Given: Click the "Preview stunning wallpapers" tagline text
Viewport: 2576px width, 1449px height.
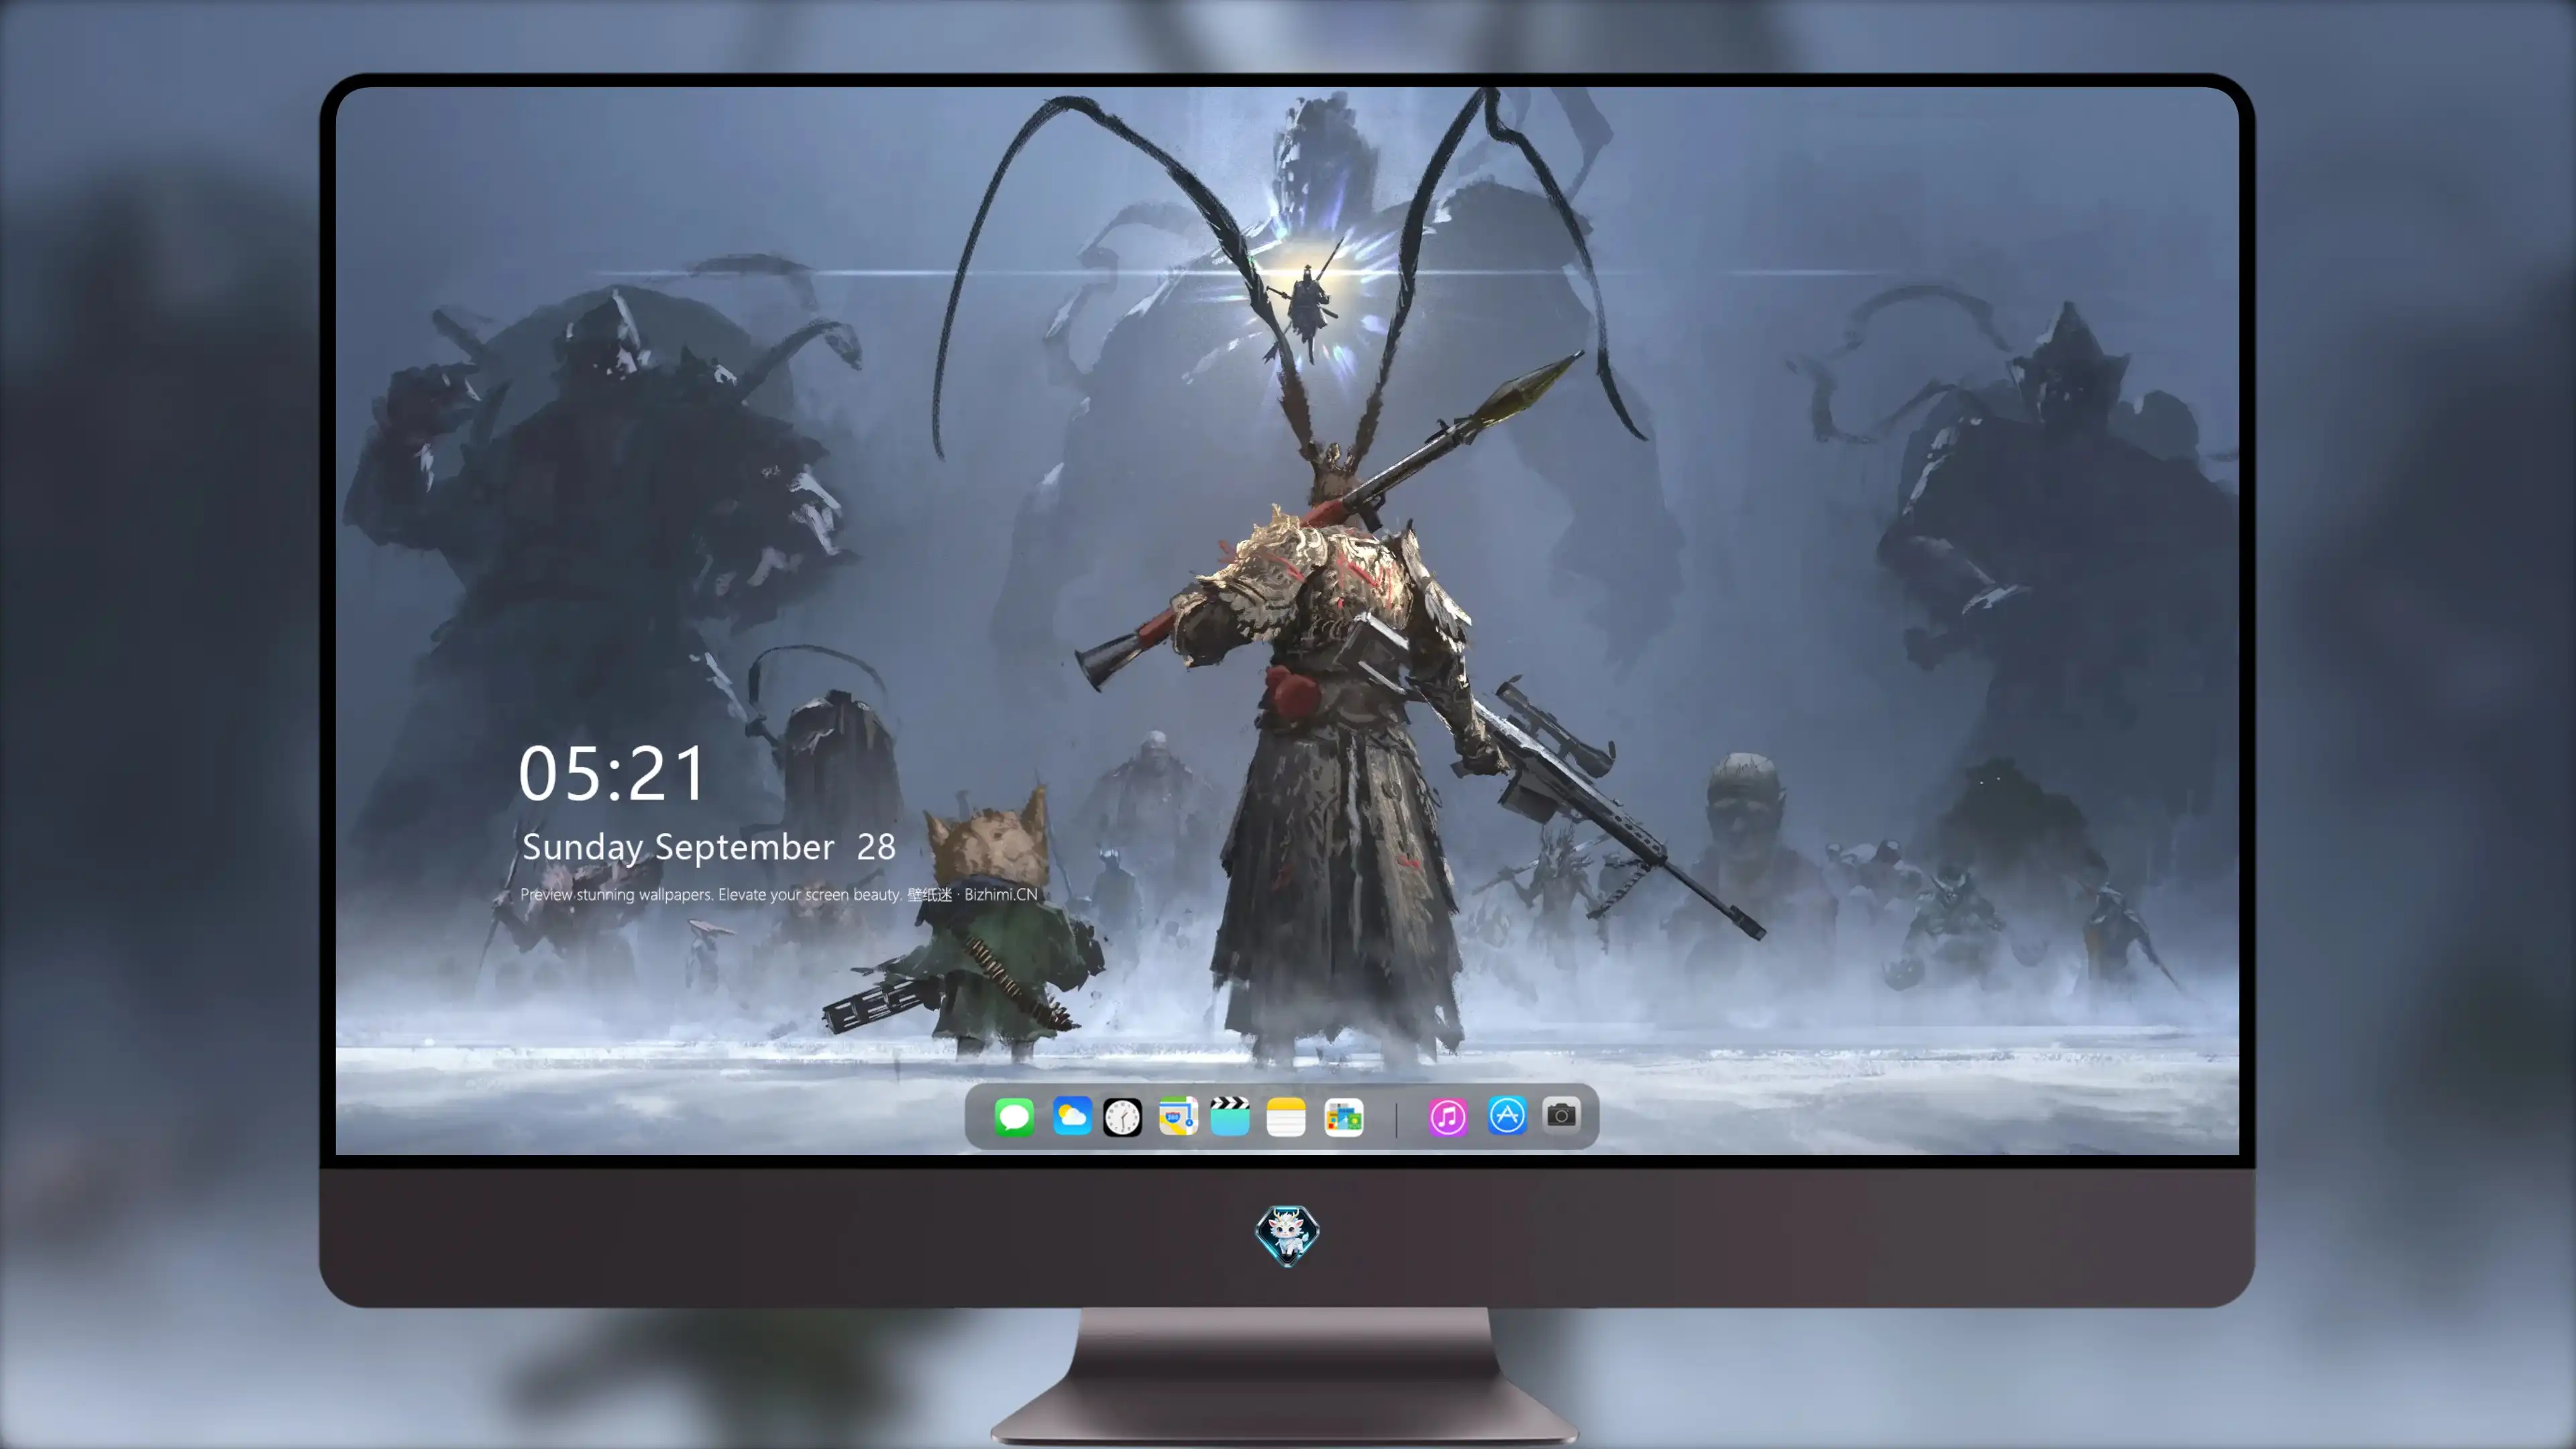Looking at the screenshot, I should [779, 894].
